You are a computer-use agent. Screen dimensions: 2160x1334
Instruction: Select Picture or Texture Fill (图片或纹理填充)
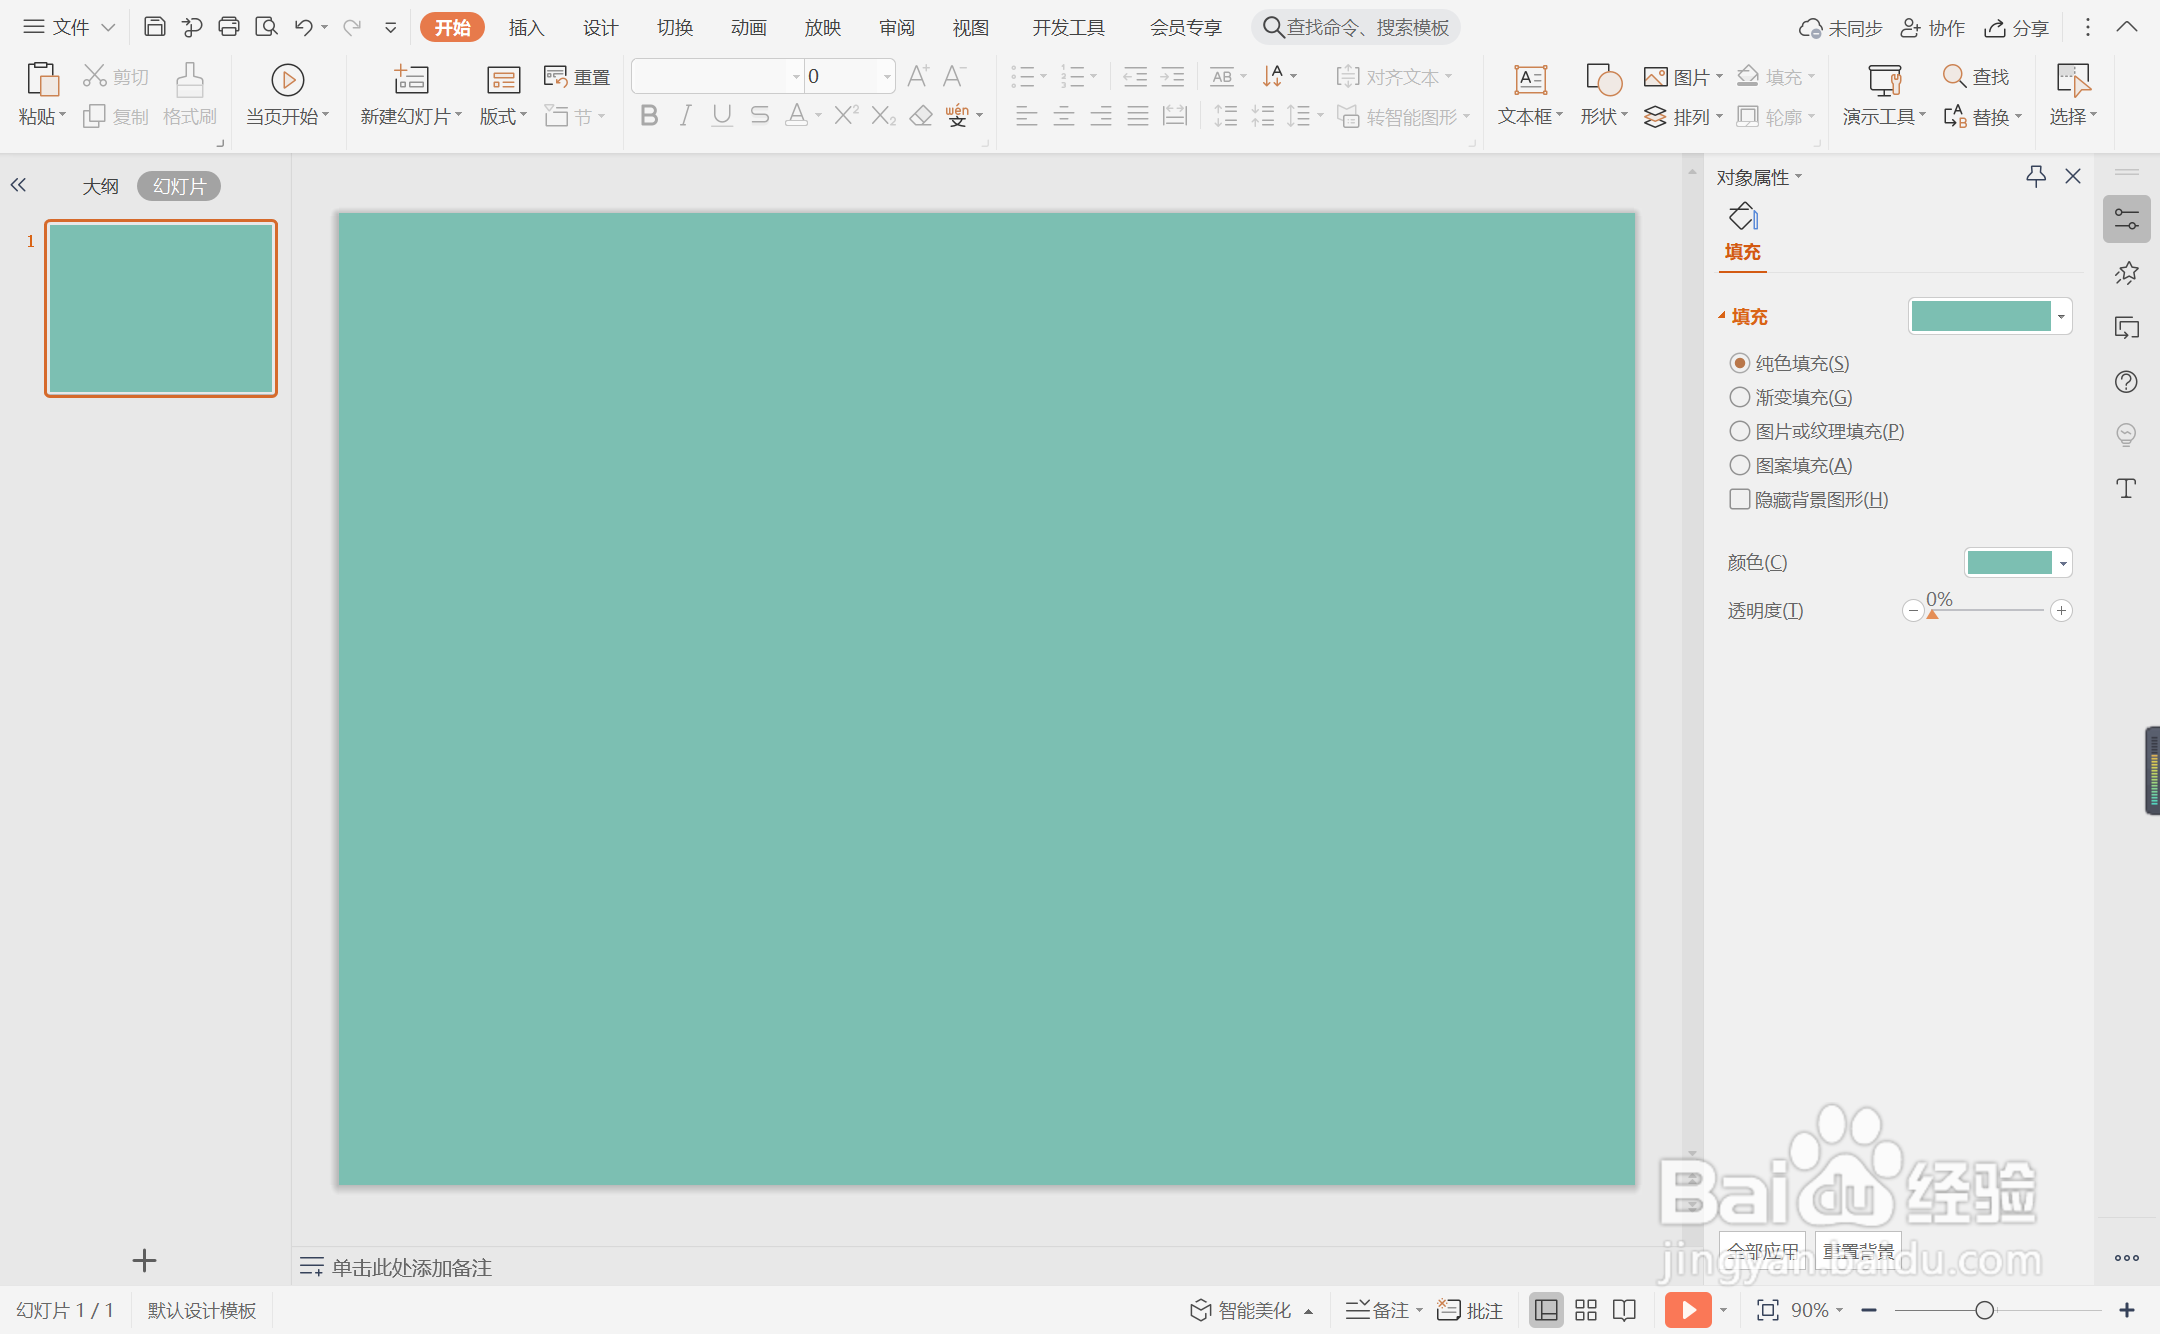(x=1740, y=431)
